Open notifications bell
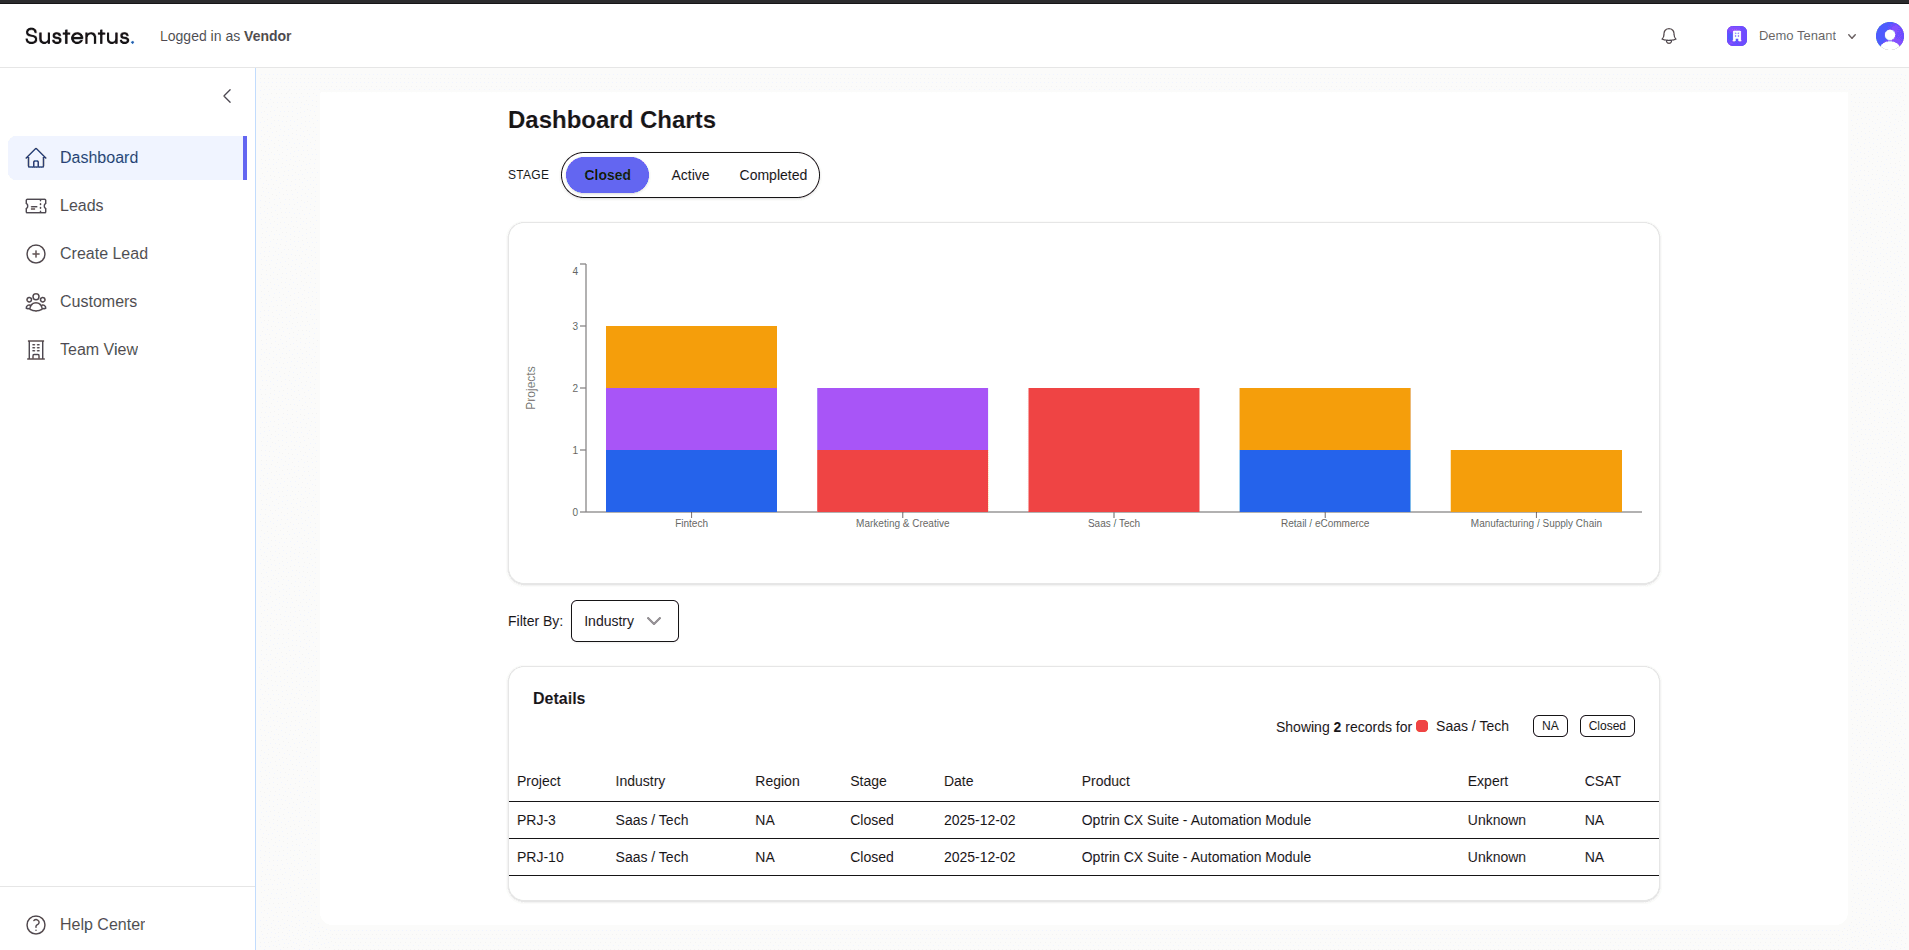1909x950 pixels. 1669,36
